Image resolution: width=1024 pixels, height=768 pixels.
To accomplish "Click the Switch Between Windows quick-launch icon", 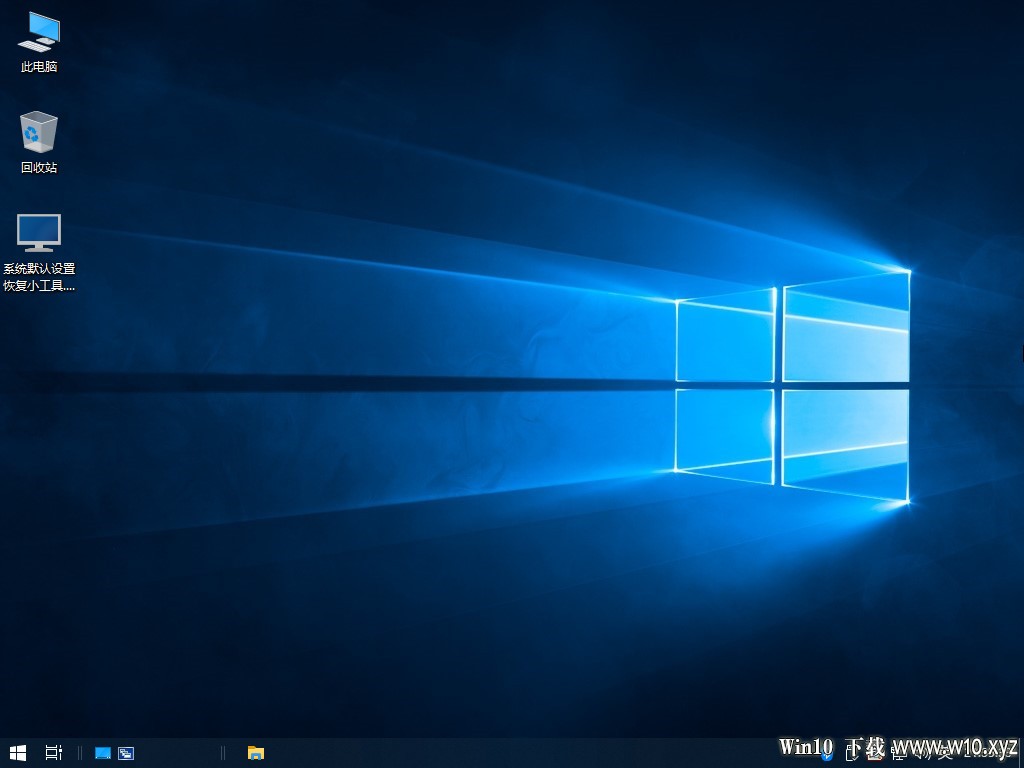I will [126, 753].
